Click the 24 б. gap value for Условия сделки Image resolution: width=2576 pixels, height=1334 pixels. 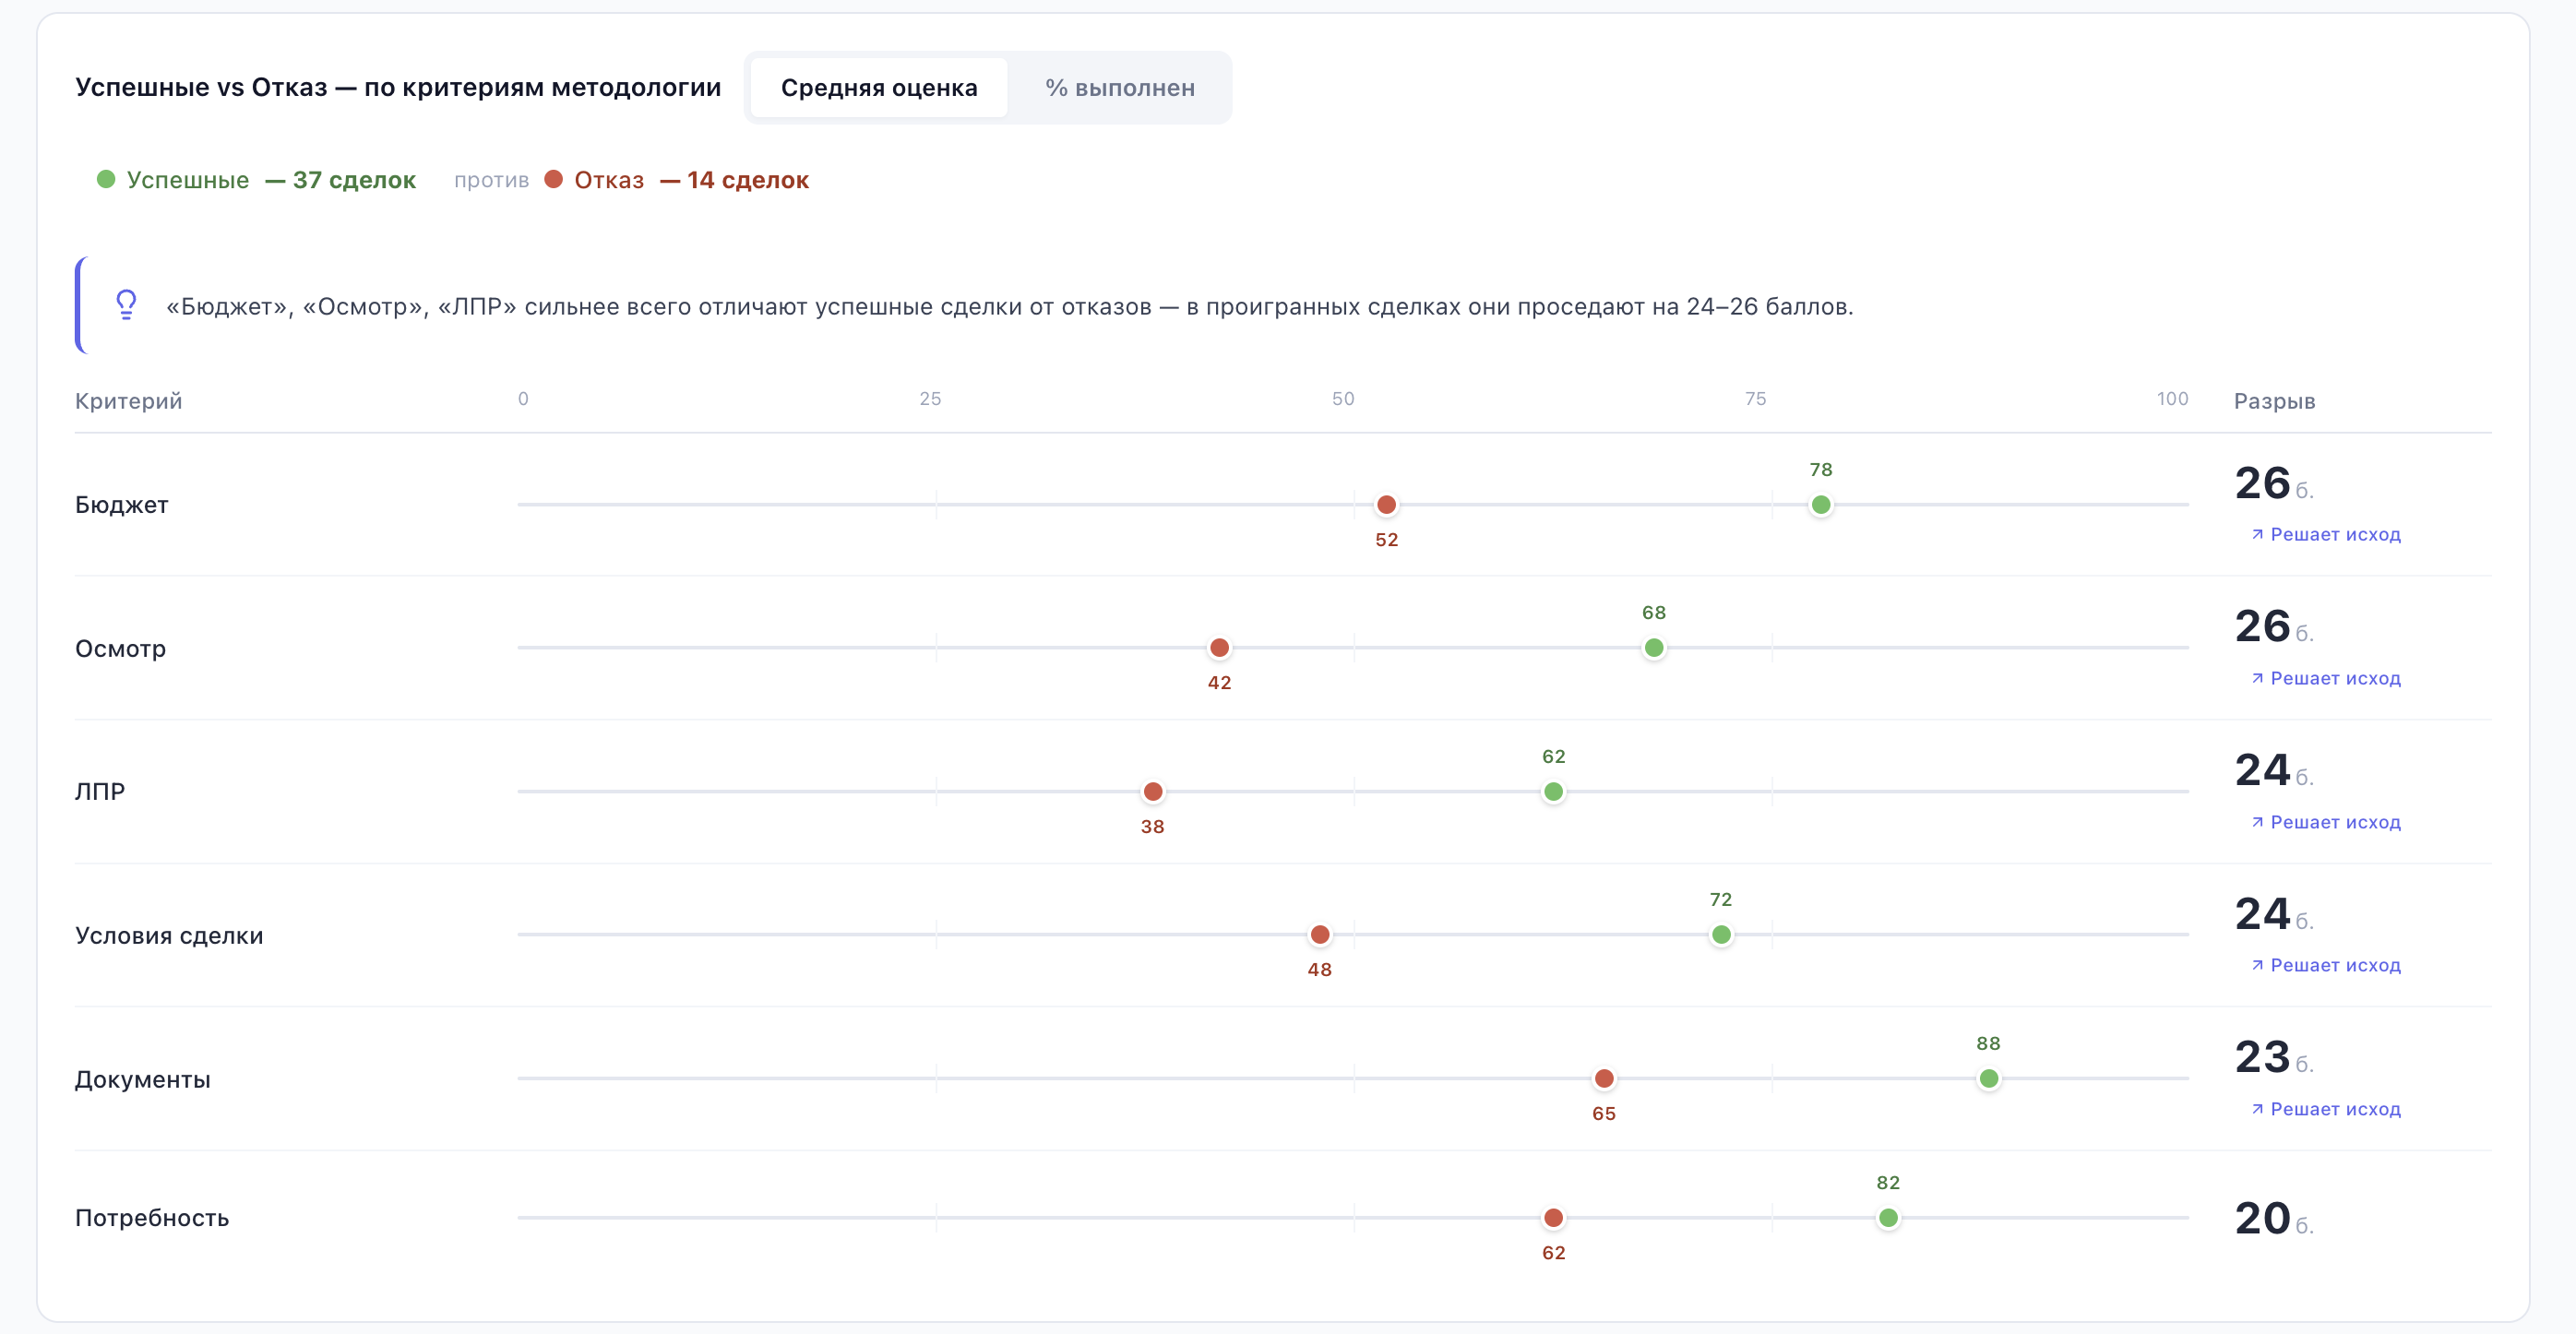(2274, 915)
